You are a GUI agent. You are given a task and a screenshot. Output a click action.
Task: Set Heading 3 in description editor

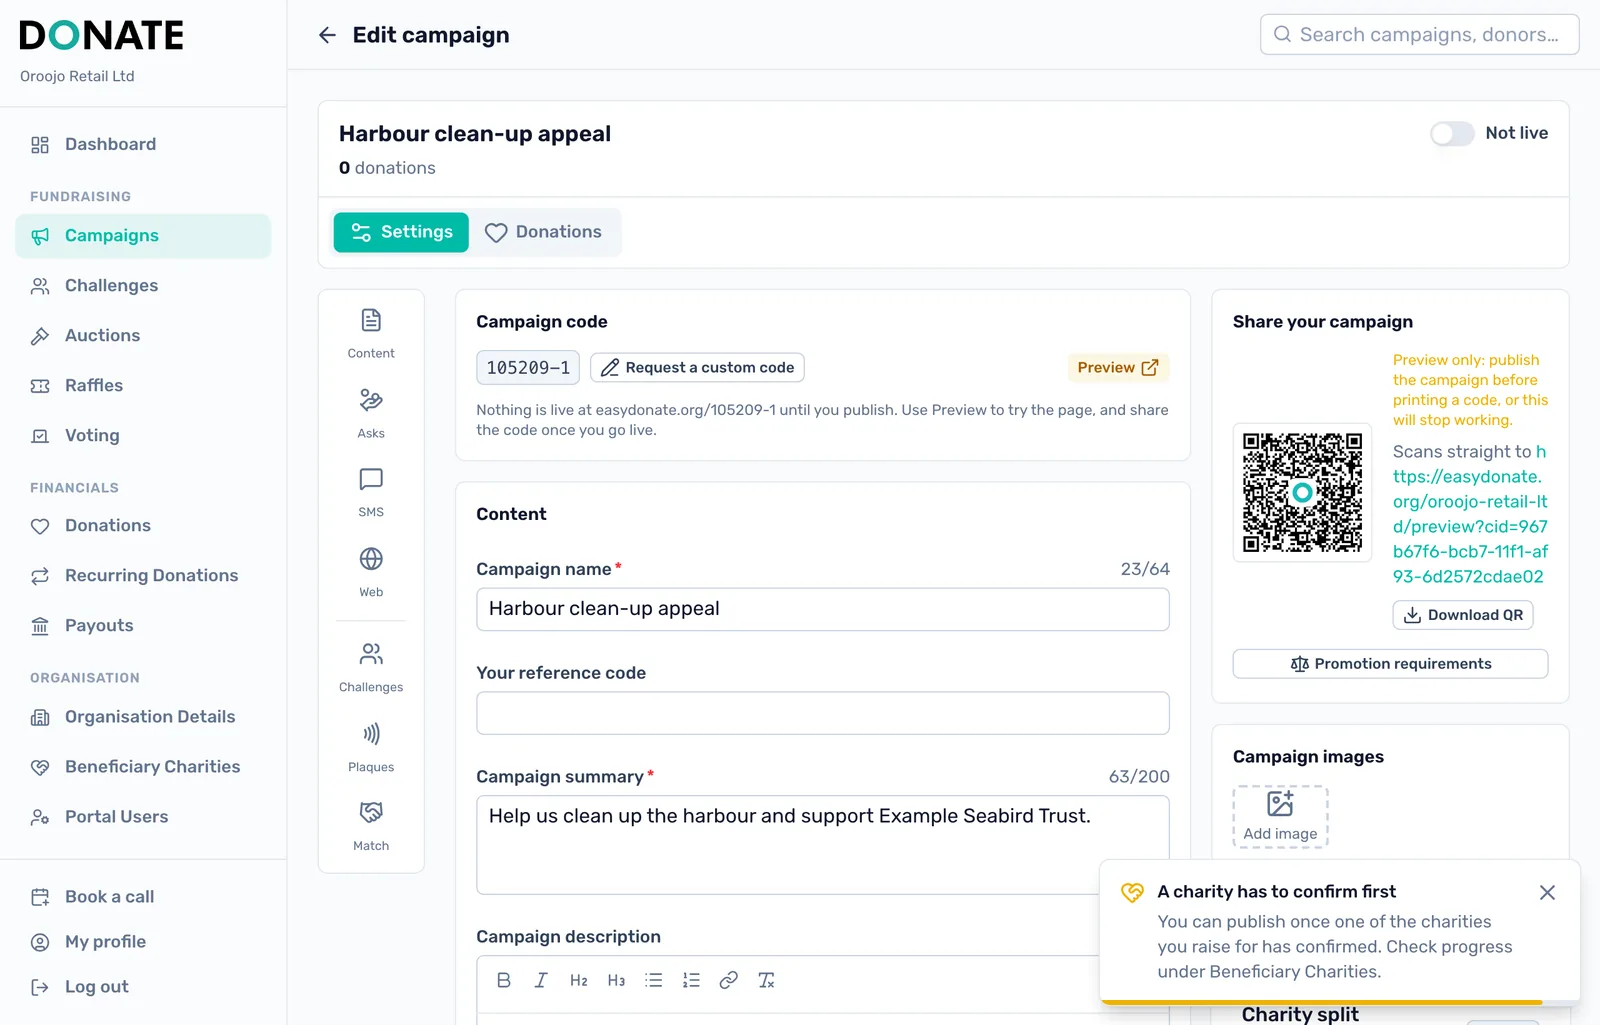pyautogui.click(x=616, y=981)
